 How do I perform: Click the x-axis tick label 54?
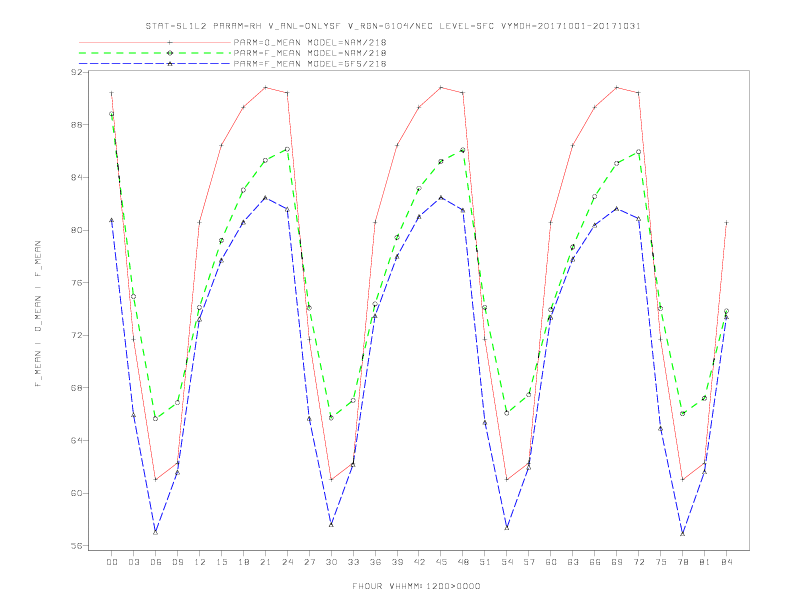pyautogui.click(x=507, y=562)
